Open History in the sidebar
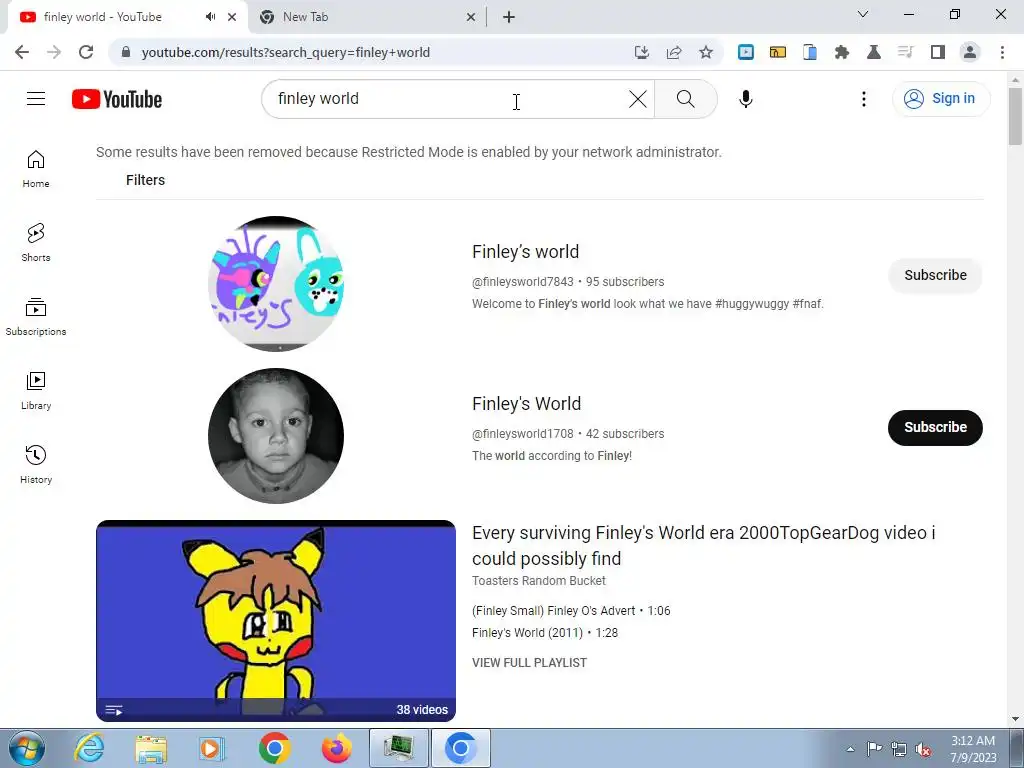This screenshot has height=768, width=1024. click(x=36, y=464)
